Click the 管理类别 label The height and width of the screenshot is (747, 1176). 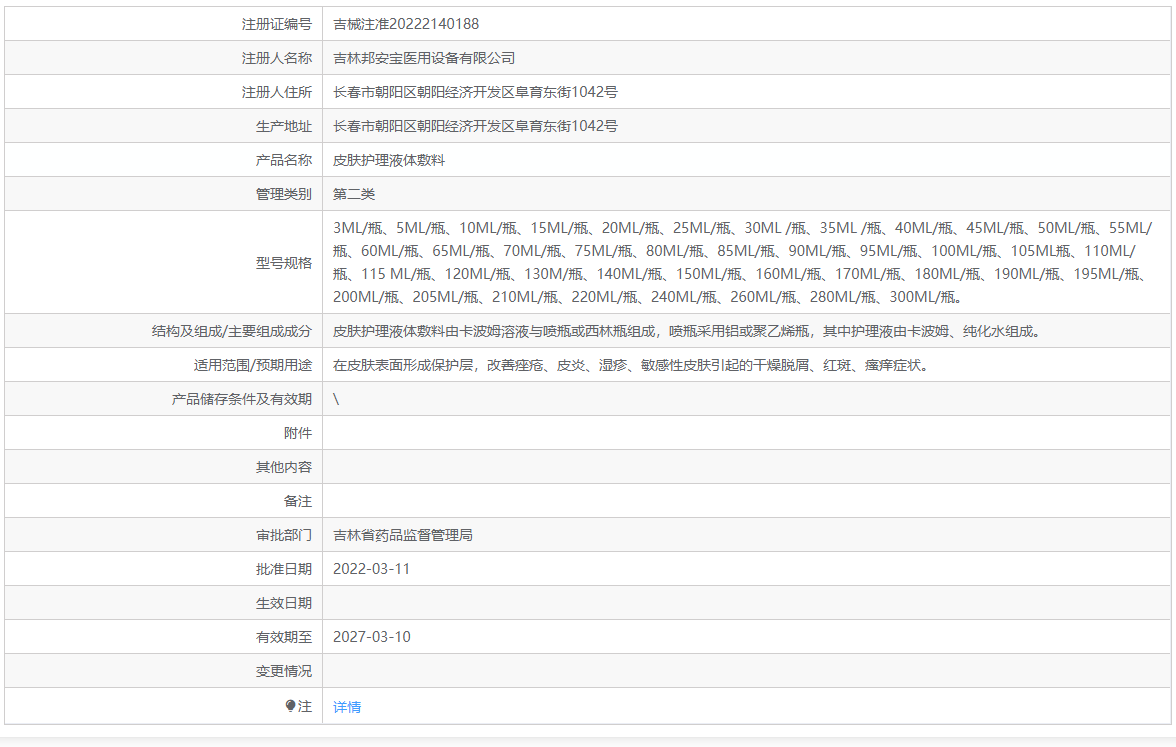pyautogui.click(x=284, y=194)
